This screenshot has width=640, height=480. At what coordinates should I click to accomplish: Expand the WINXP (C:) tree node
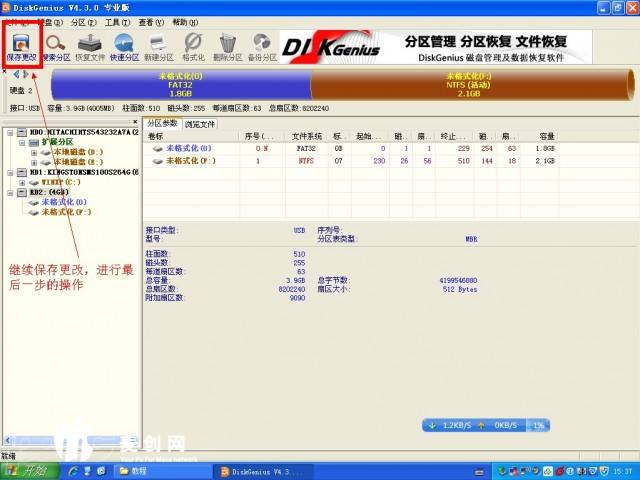[x=21, y=181]
